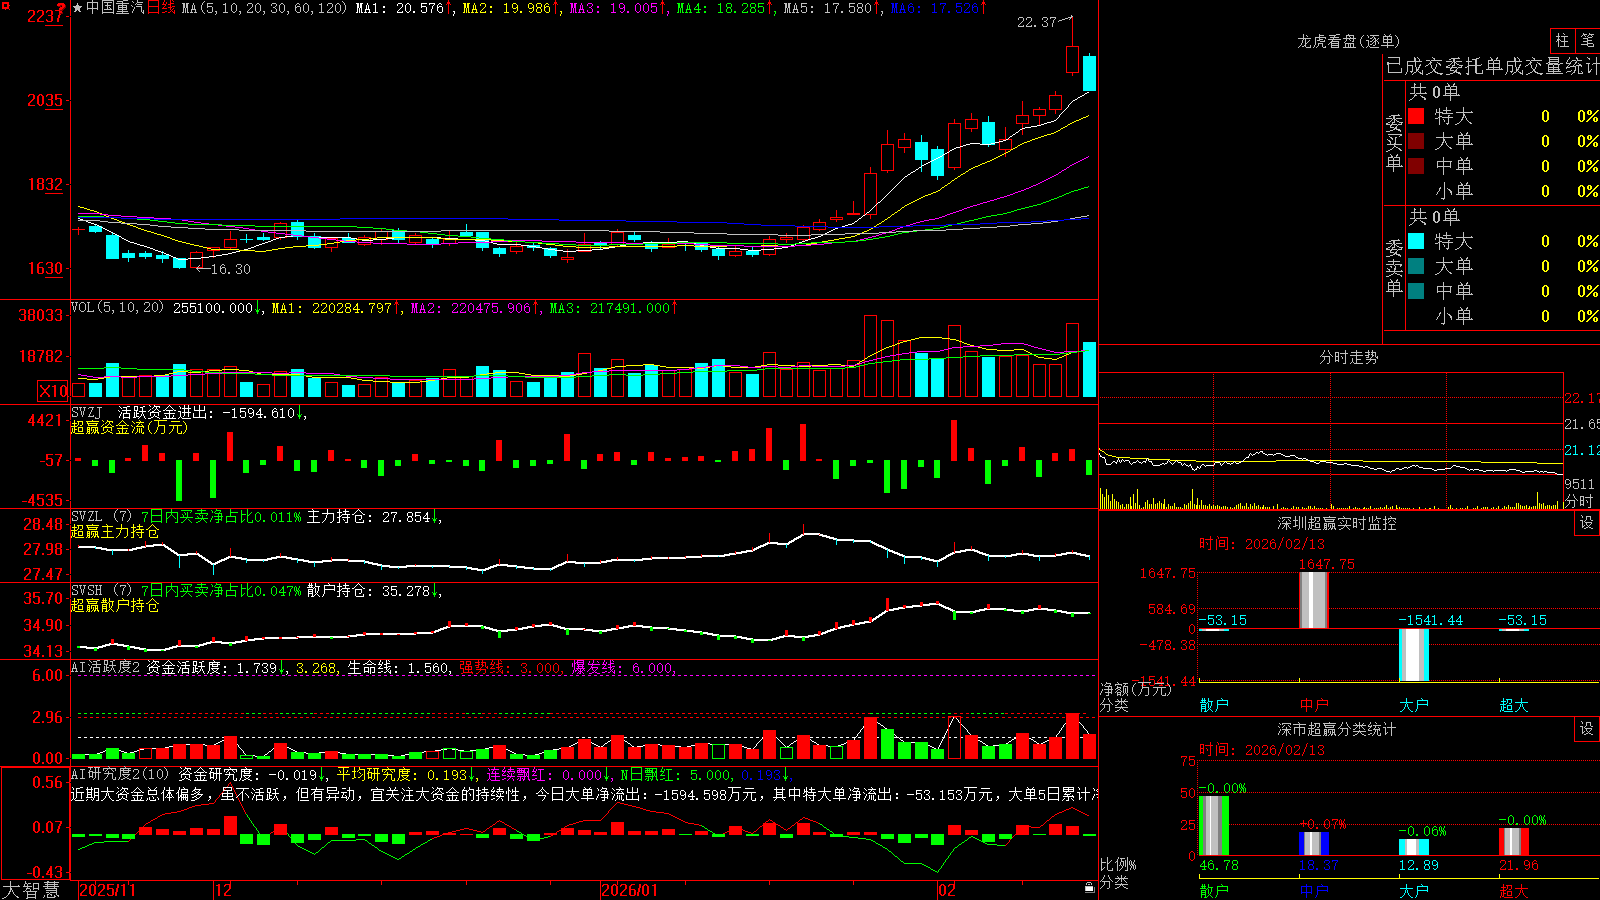The width and height of the screenshot is (1600, 900).
Task: Open 设 settings for 深圳超赢实时监控
Action: [1587, 523]
